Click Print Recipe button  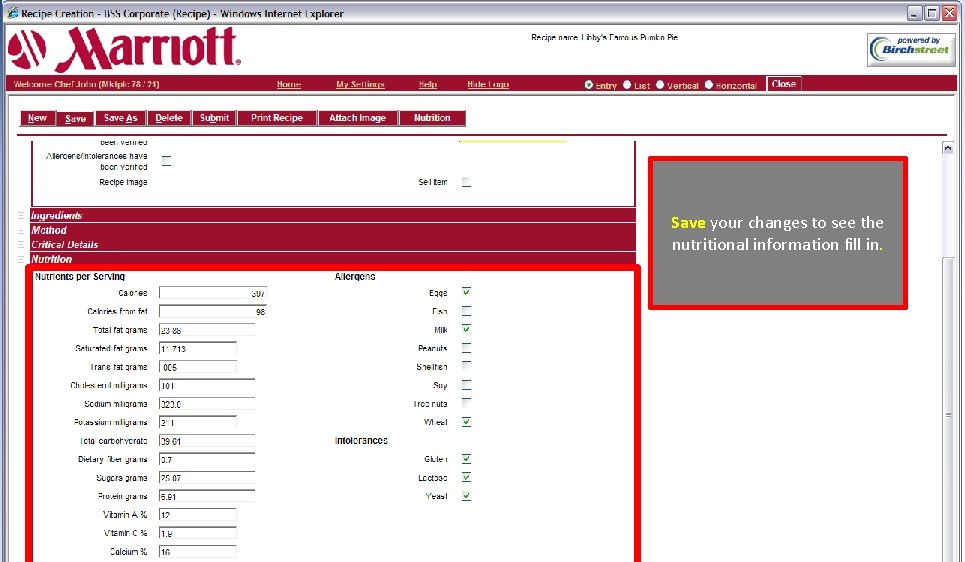pyautogui.click(x=277, y=118)
